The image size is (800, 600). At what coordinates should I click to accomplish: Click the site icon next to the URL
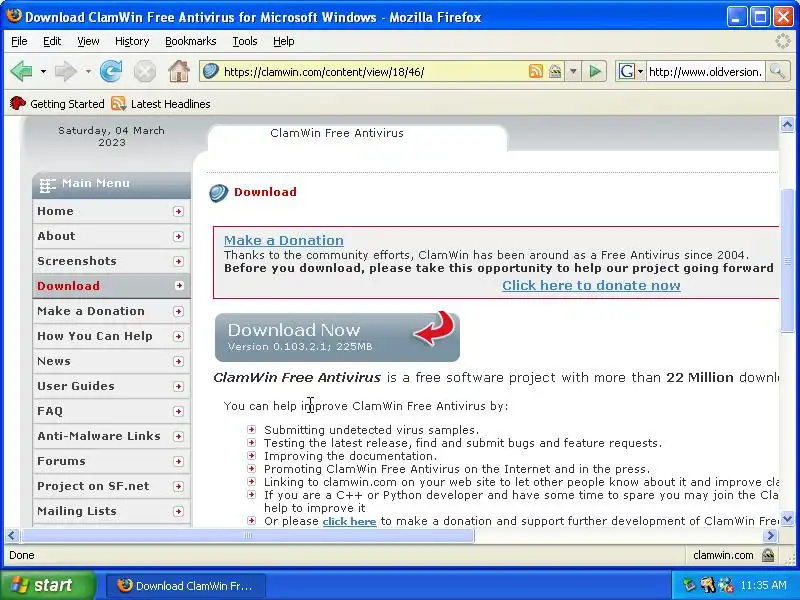coord(211,71)
